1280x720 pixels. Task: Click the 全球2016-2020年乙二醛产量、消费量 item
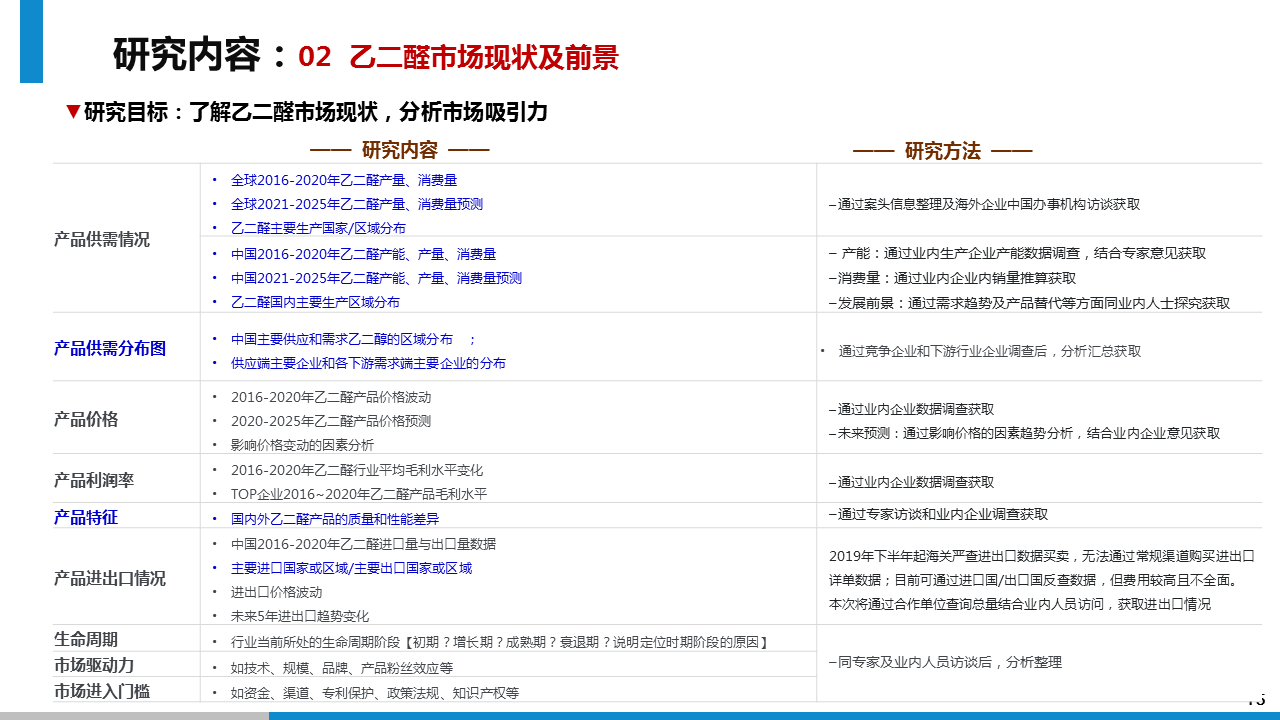(344, 180)
